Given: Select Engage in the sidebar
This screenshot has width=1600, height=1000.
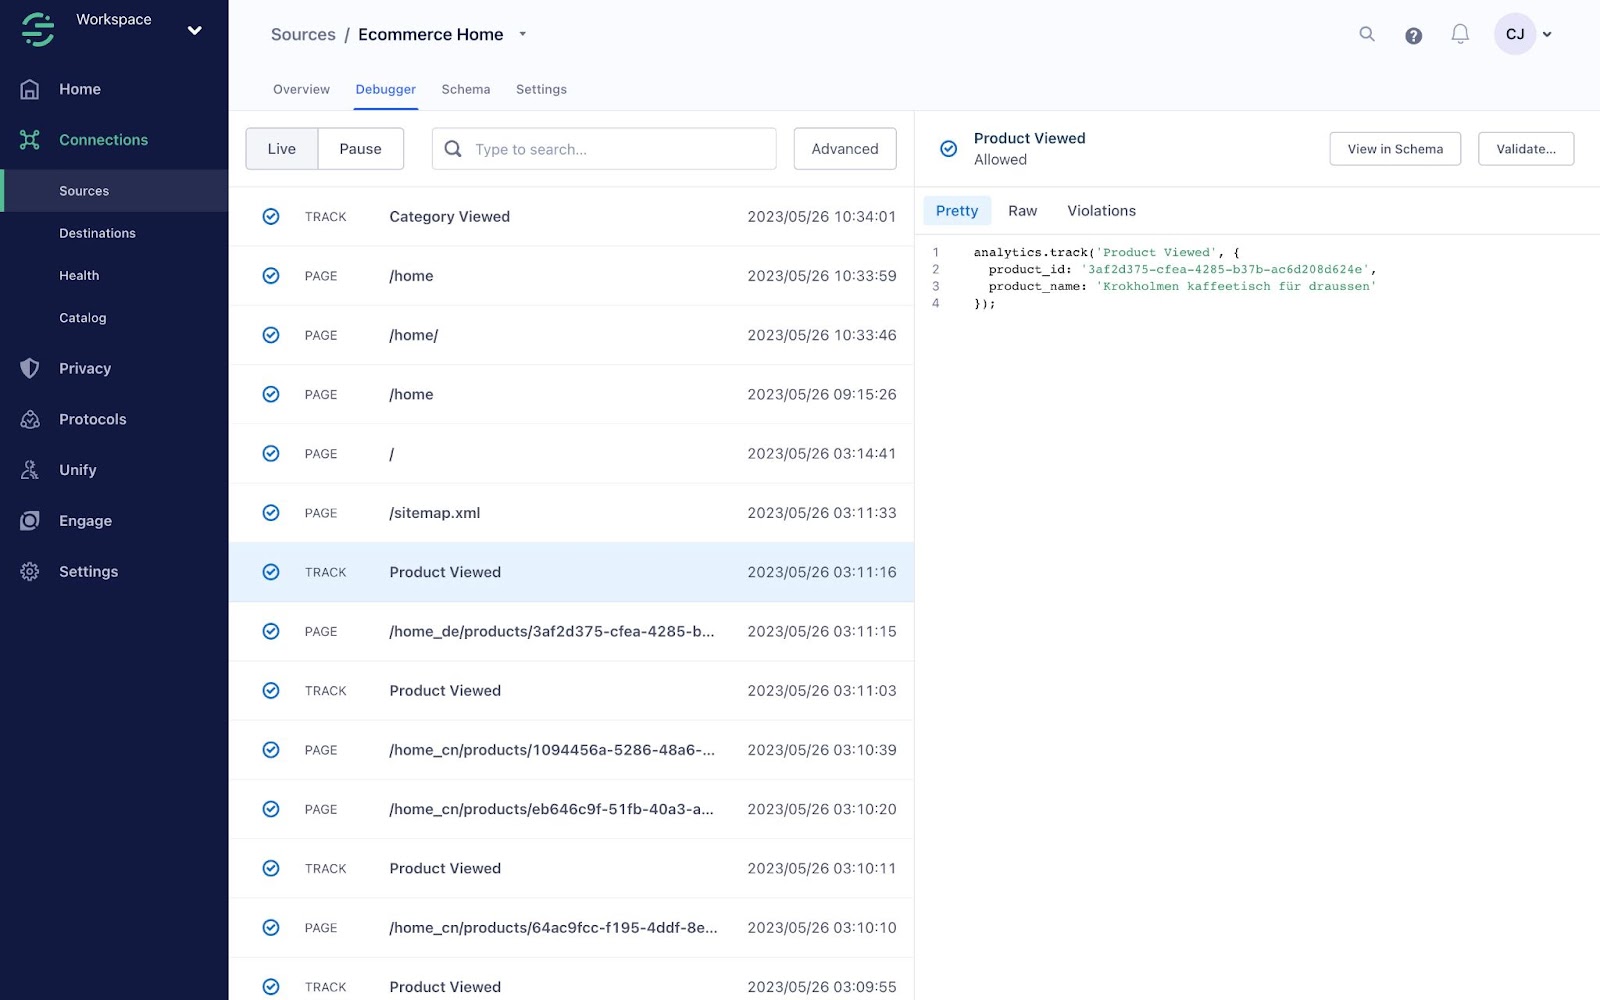Looking at the screenshot, I should (x=86, y=520).
